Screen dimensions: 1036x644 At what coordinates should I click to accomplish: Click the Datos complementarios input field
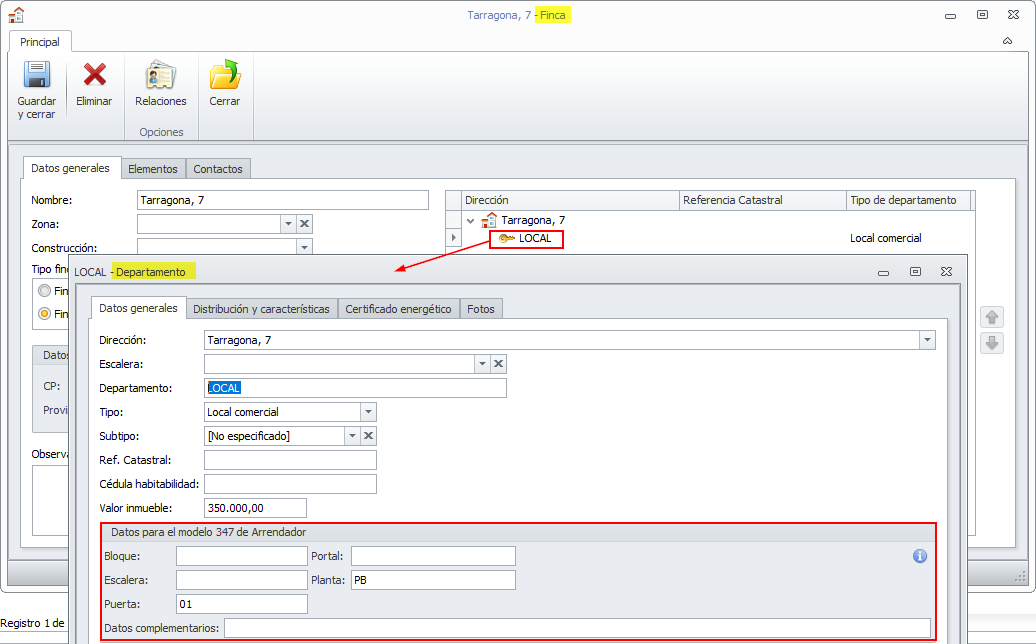(x=577, y=628)
